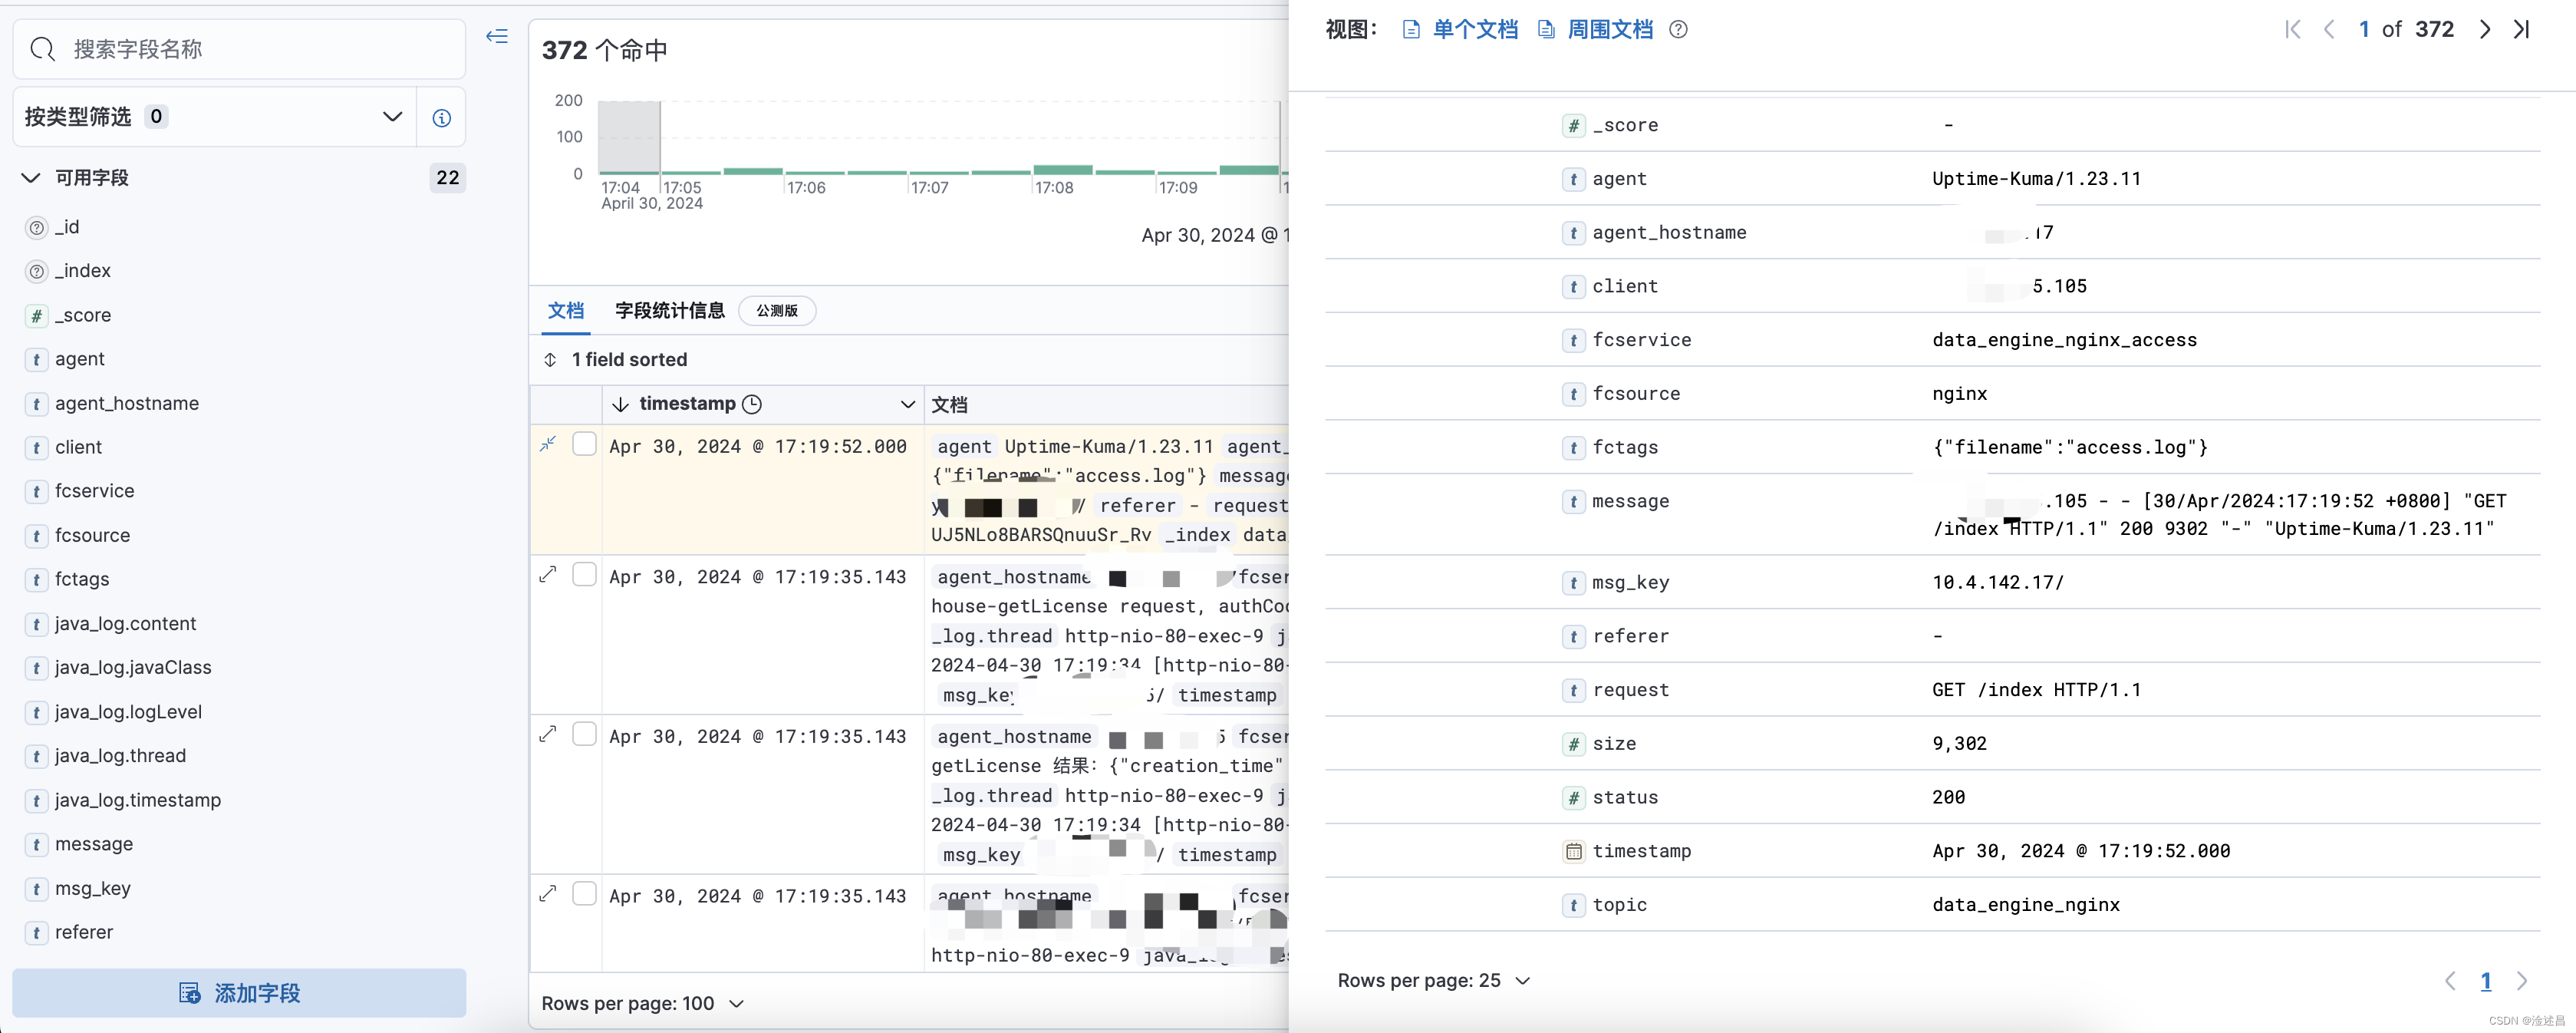Click the message field type icon in flyout

pyautogui.click(x=1574, y=501)
